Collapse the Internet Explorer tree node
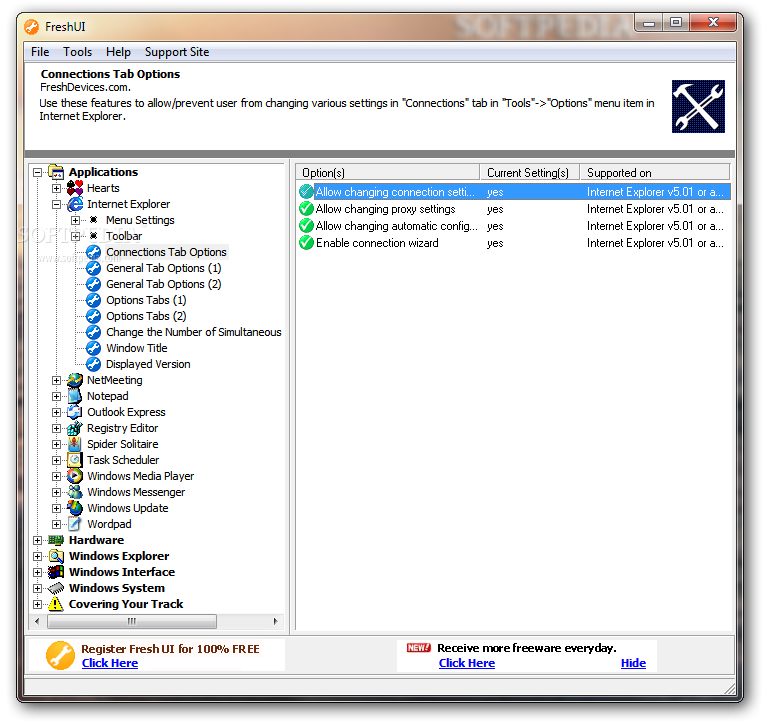 click(57, 205)
